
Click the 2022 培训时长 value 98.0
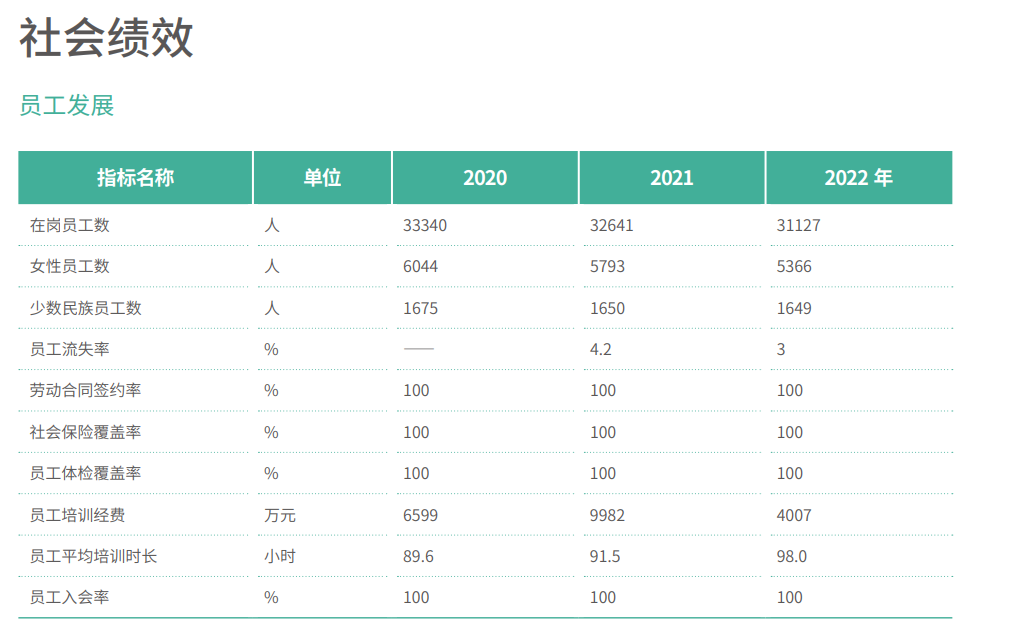pos(791,556)
